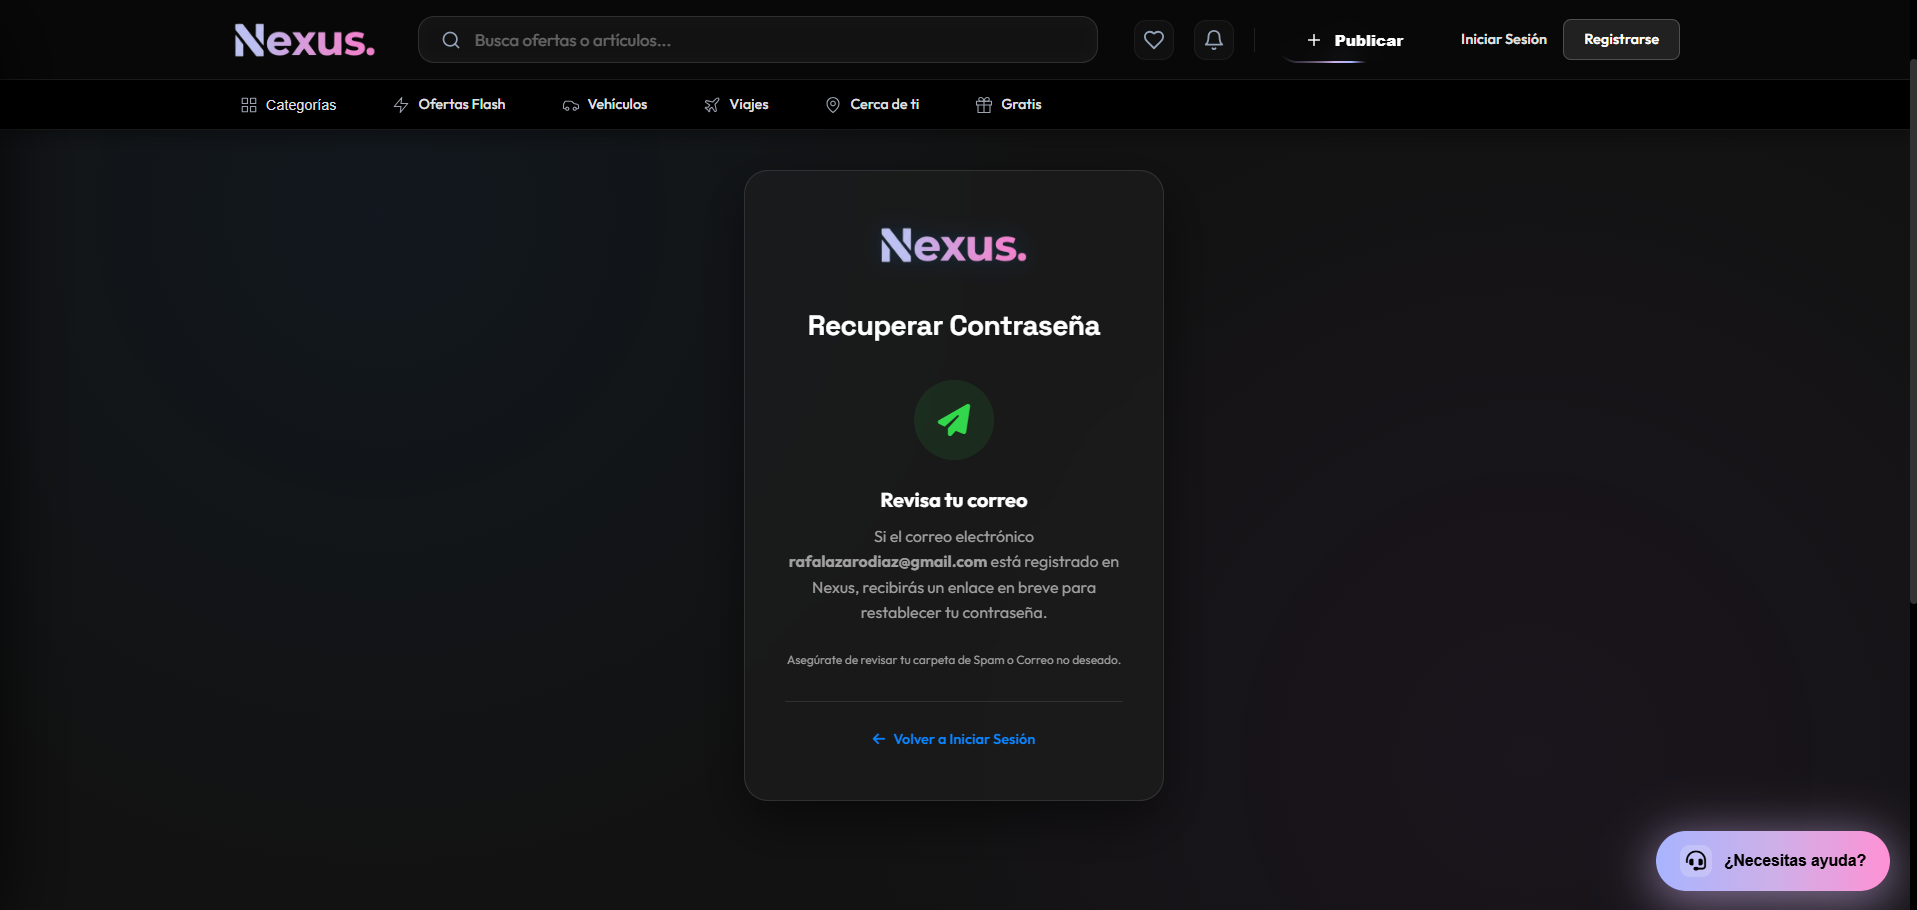Click the Gratis gift icon
The width and height of the screenshot is (1917, 910).
tap(984, 105)
